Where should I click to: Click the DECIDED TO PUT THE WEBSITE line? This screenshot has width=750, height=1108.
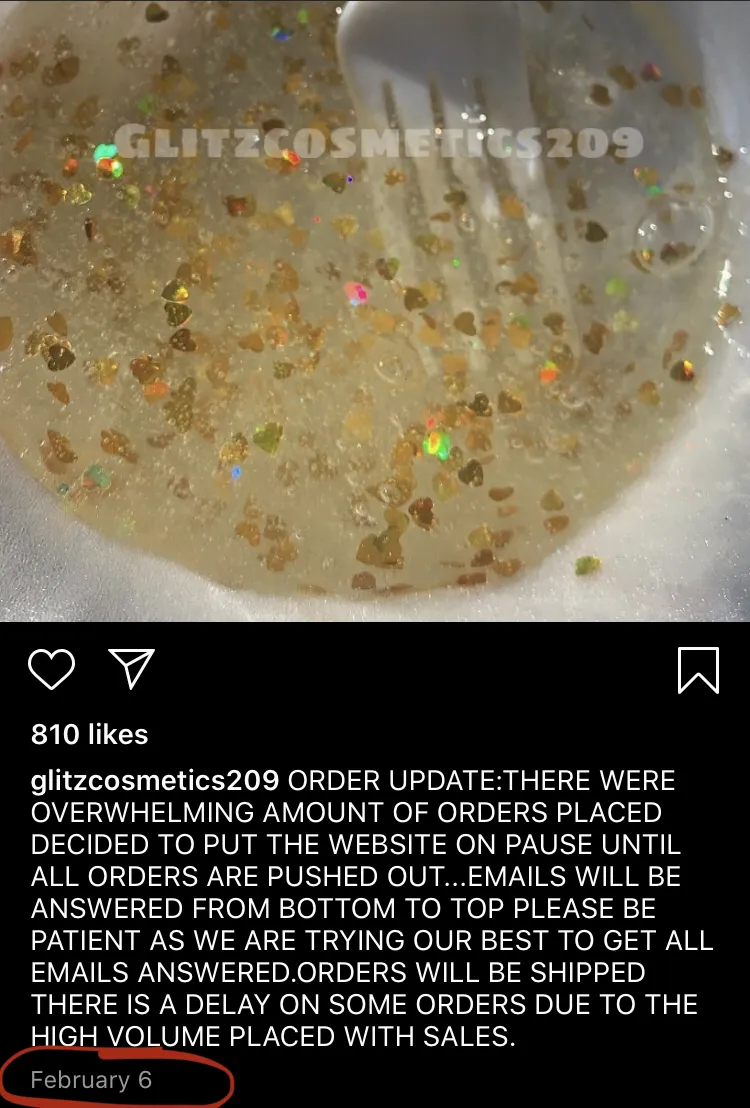point(356,844)
